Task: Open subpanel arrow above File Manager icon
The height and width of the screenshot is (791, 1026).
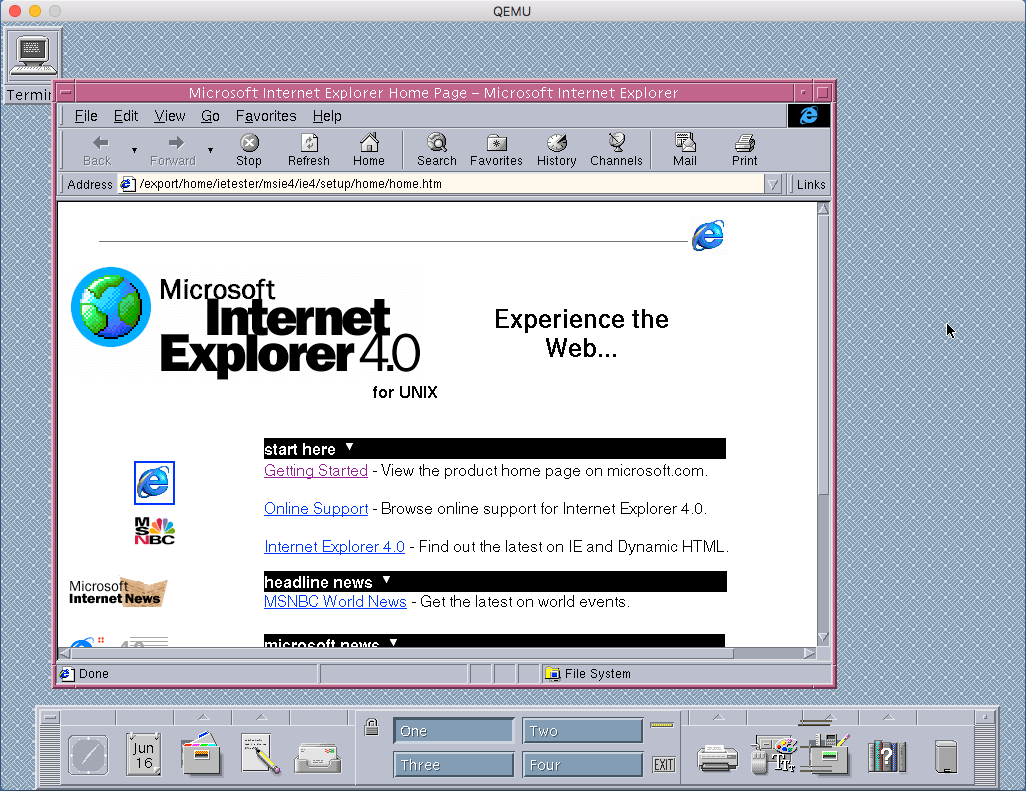Action: click(x=203, y=717)
